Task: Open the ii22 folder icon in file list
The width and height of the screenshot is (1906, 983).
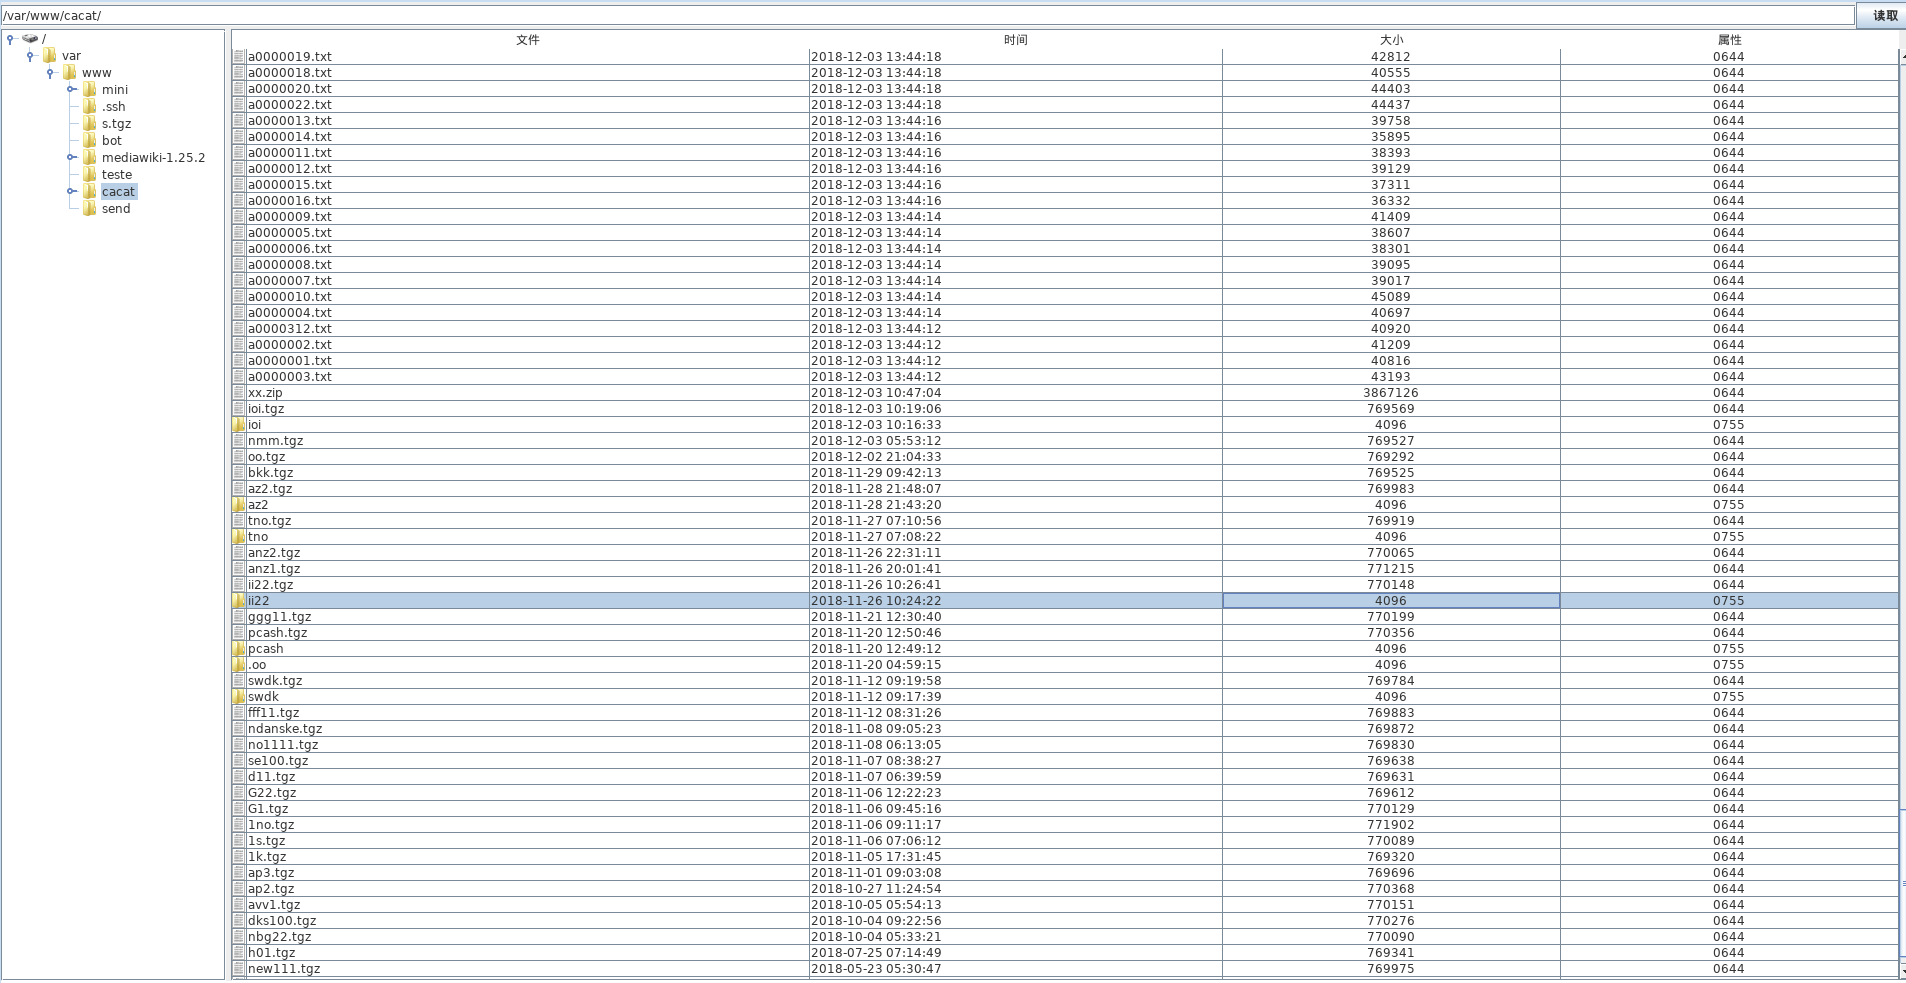Action: (x=239, y=601)
